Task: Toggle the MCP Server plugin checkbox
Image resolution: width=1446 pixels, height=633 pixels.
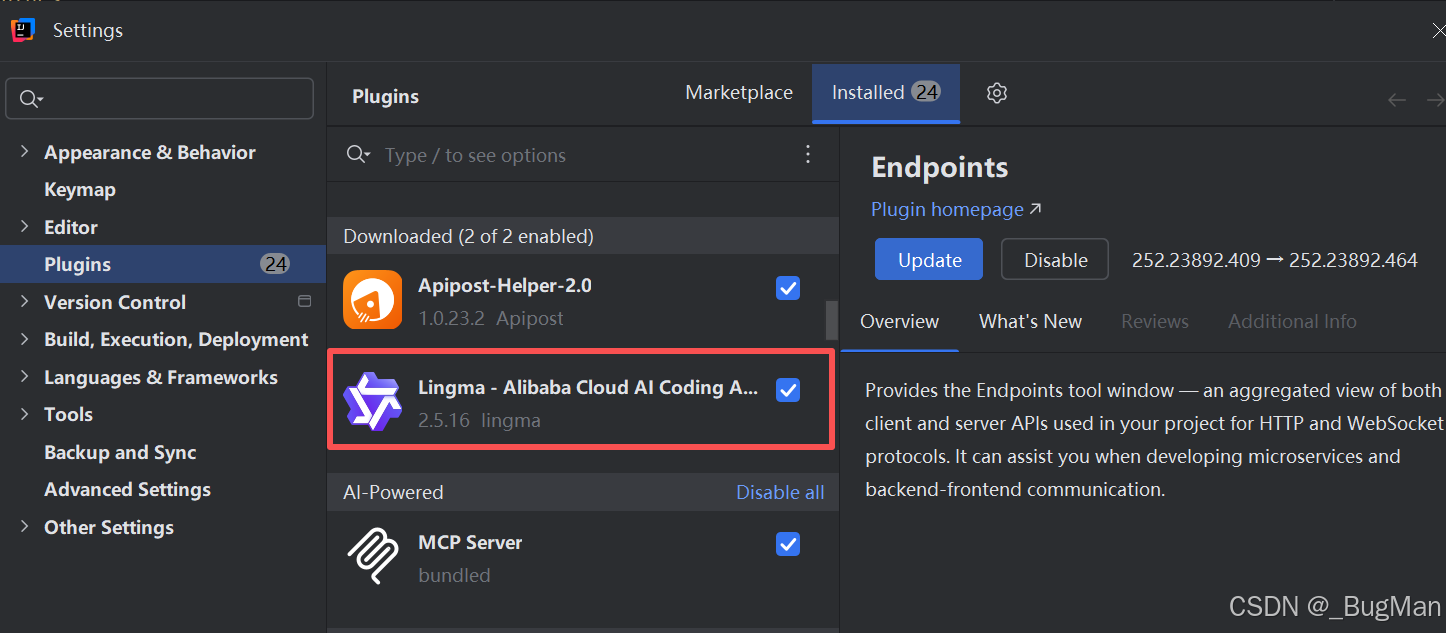Action: tap(788, 544)
